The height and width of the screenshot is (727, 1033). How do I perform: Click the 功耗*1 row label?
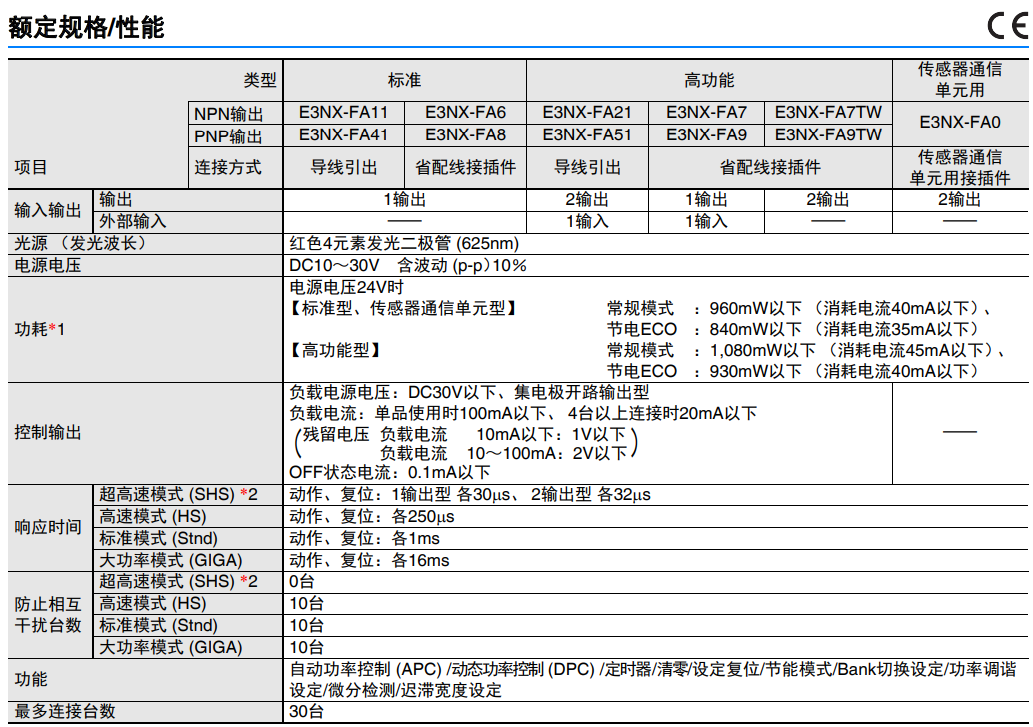pyautogui.click(x=40, y=329)
